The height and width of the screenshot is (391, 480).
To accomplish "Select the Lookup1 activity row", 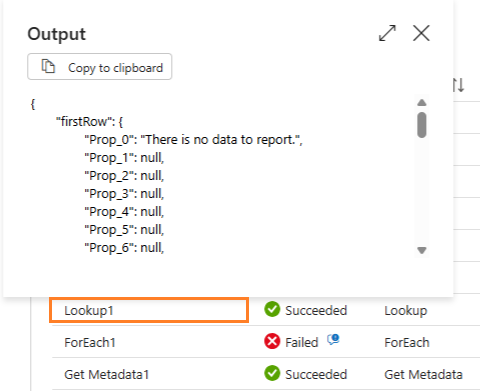I will pyautogui.click(x=149, y=310).
